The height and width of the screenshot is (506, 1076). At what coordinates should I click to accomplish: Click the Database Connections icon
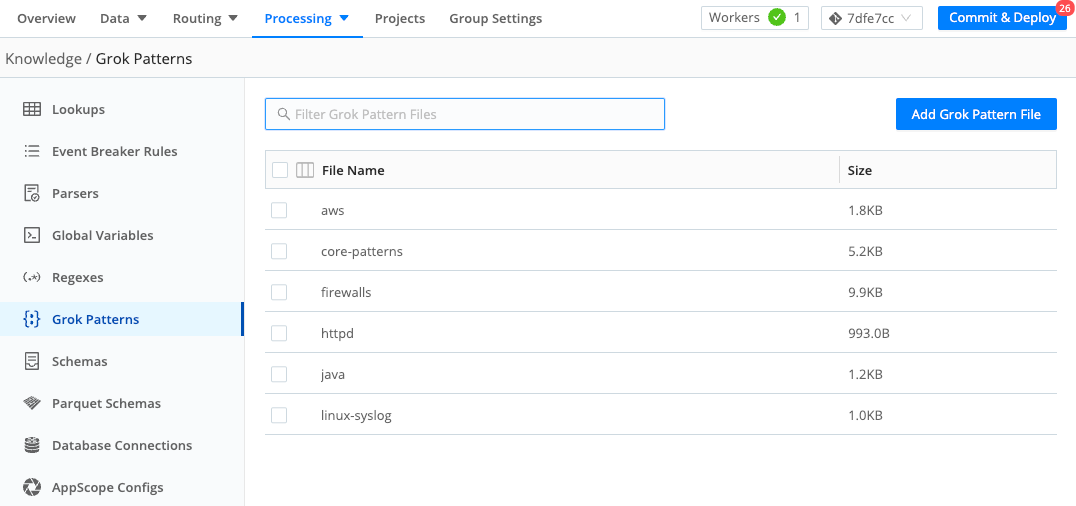click(x=32, y=445)
